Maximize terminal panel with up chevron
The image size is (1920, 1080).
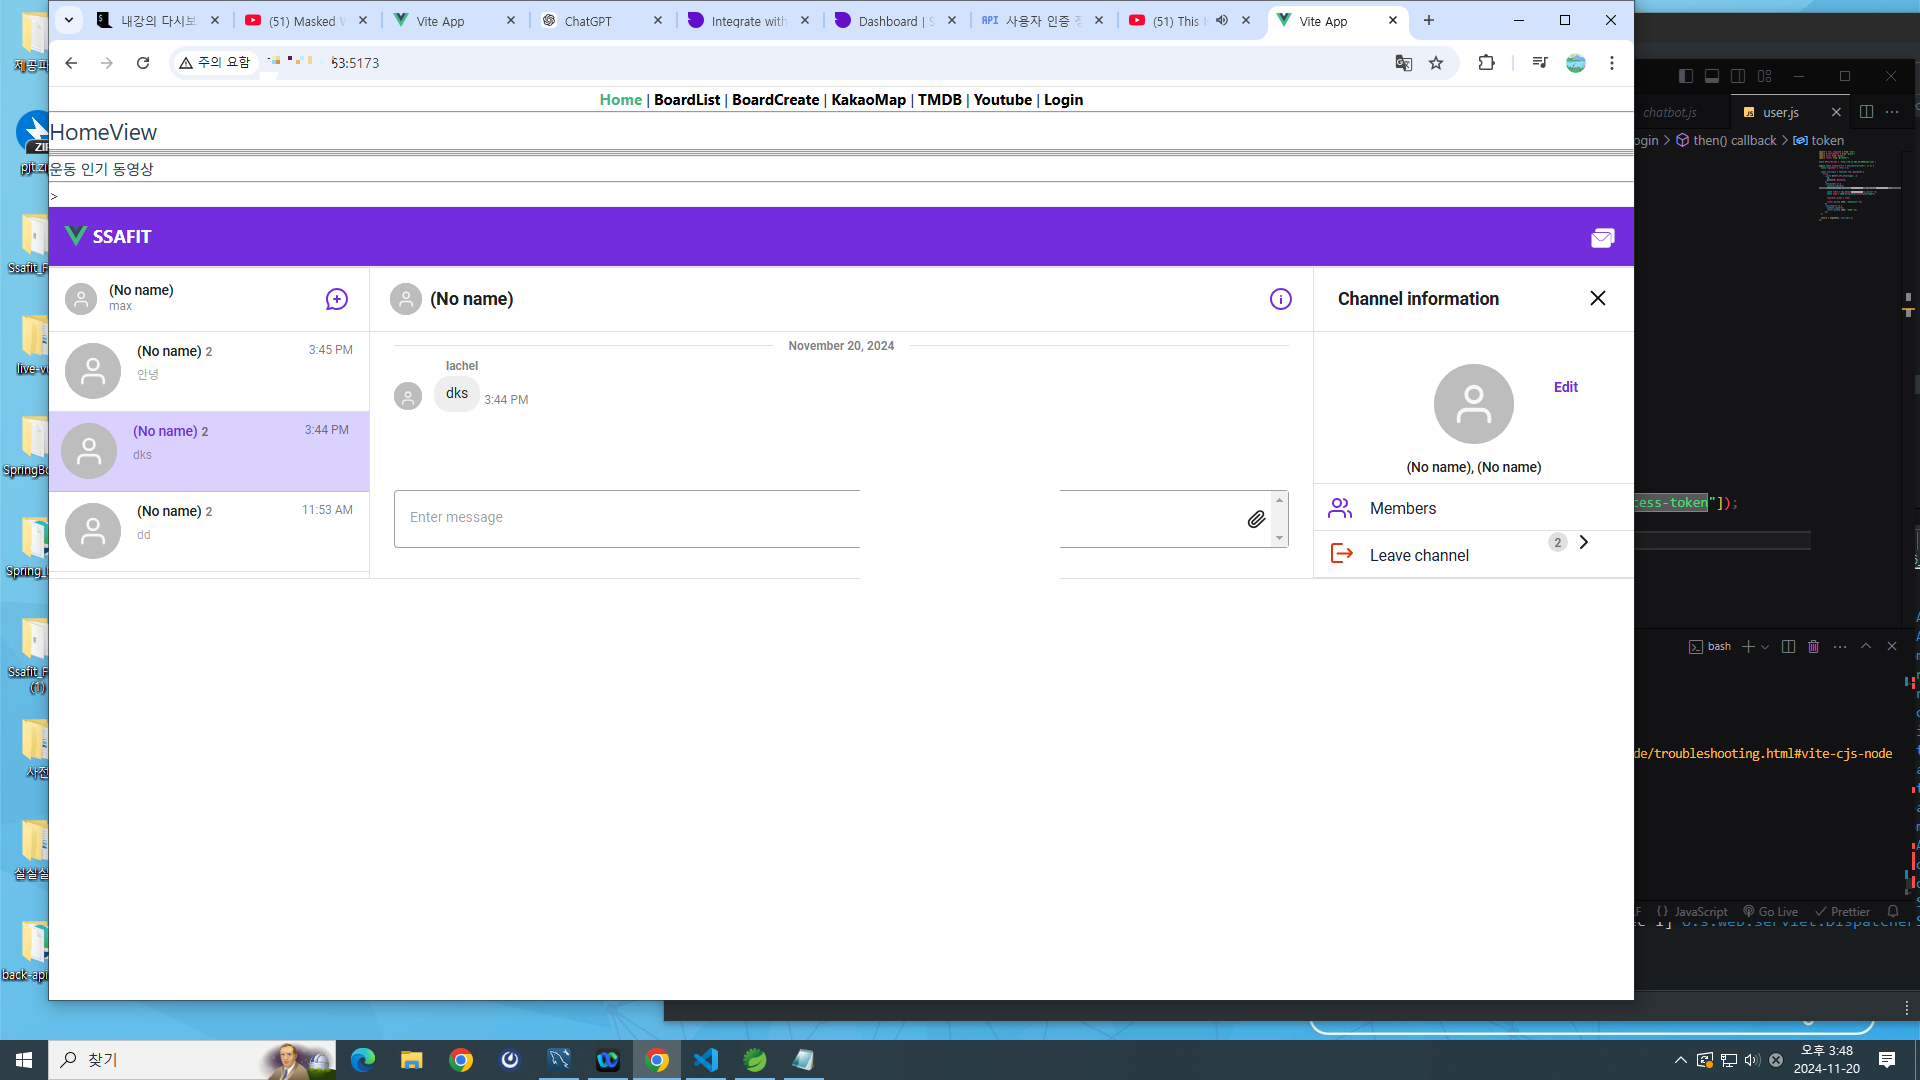[1866, 647]
